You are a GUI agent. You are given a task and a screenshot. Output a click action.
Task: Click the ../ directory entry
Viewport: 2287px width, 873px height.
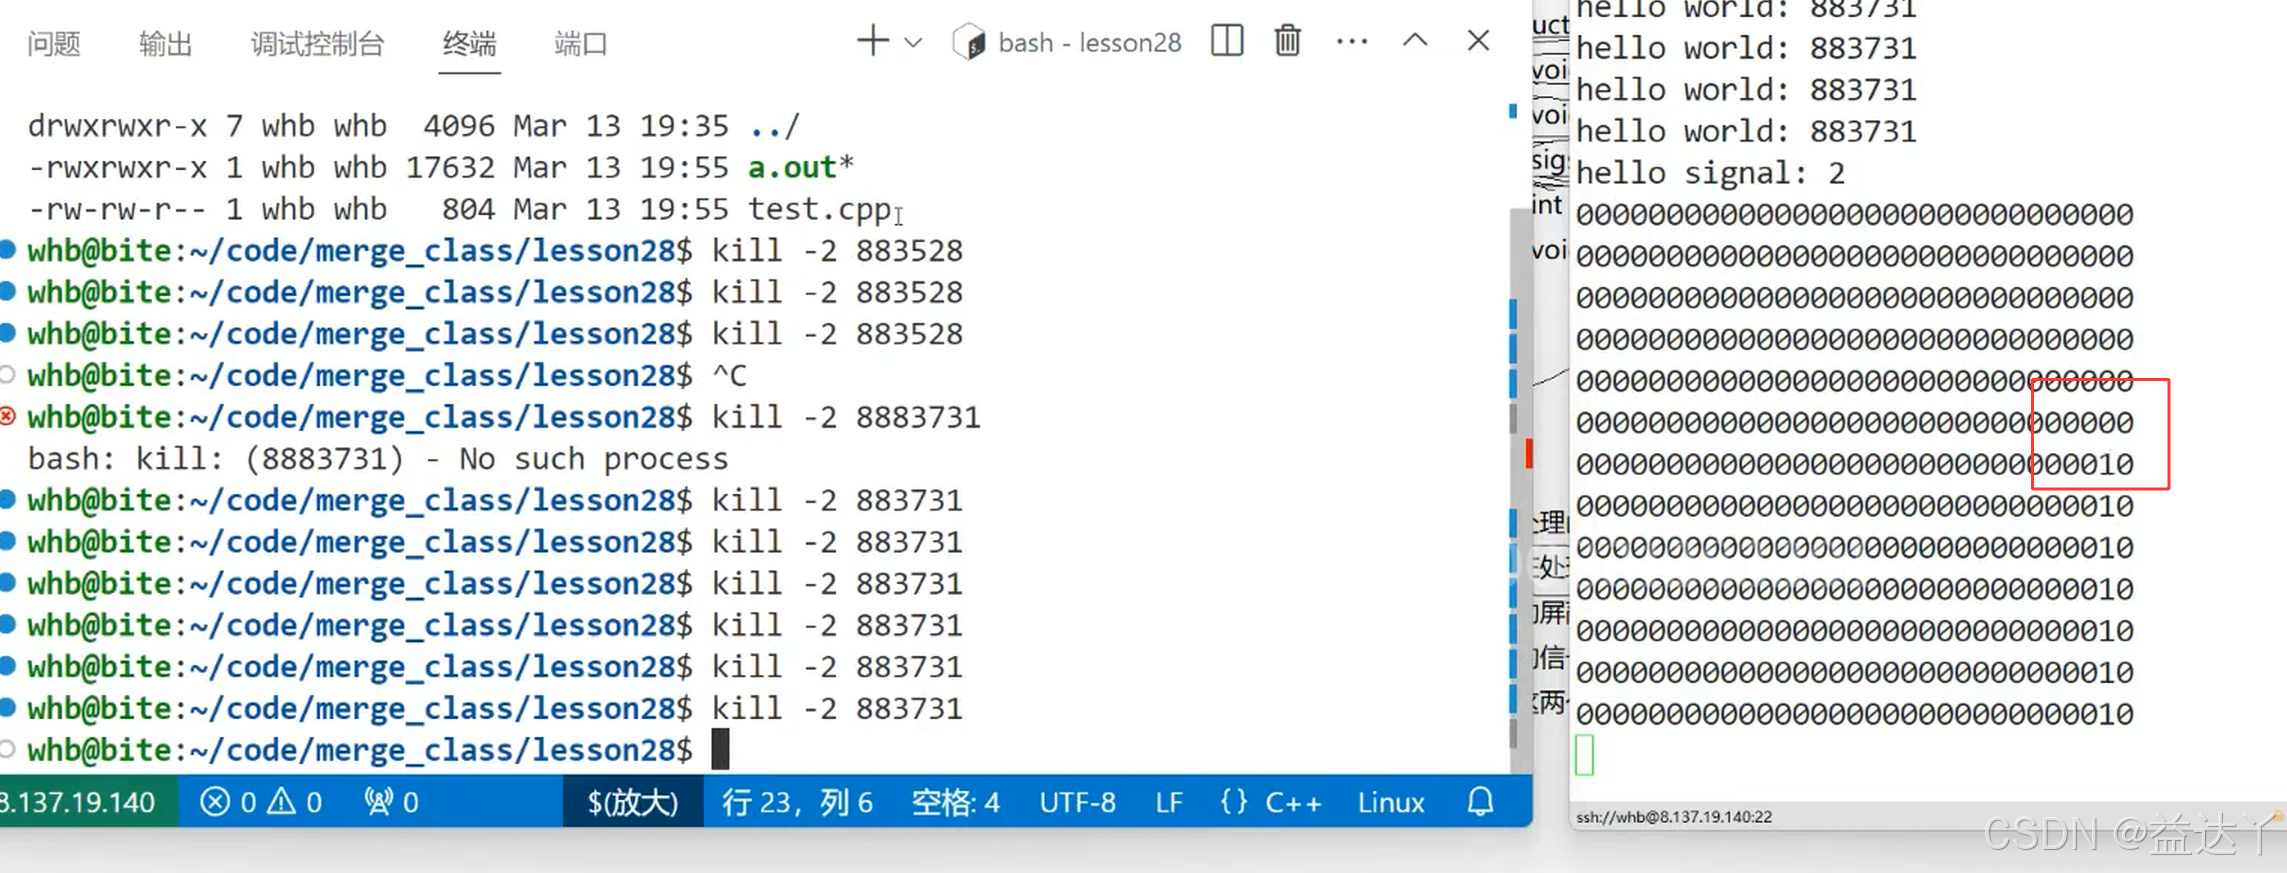coord(774,126)
